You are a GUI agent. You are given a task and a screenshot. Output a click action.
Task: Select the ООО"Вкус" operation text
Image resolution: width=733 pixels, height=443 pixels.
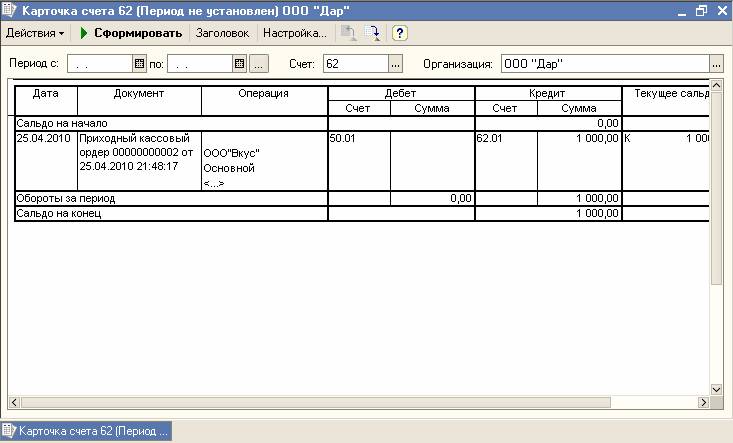(231, 153)
